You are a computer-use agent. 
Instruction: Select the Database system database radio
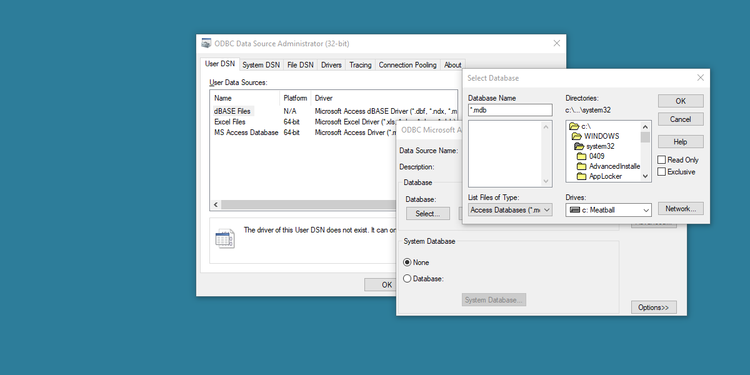click(x=407, y=278)
